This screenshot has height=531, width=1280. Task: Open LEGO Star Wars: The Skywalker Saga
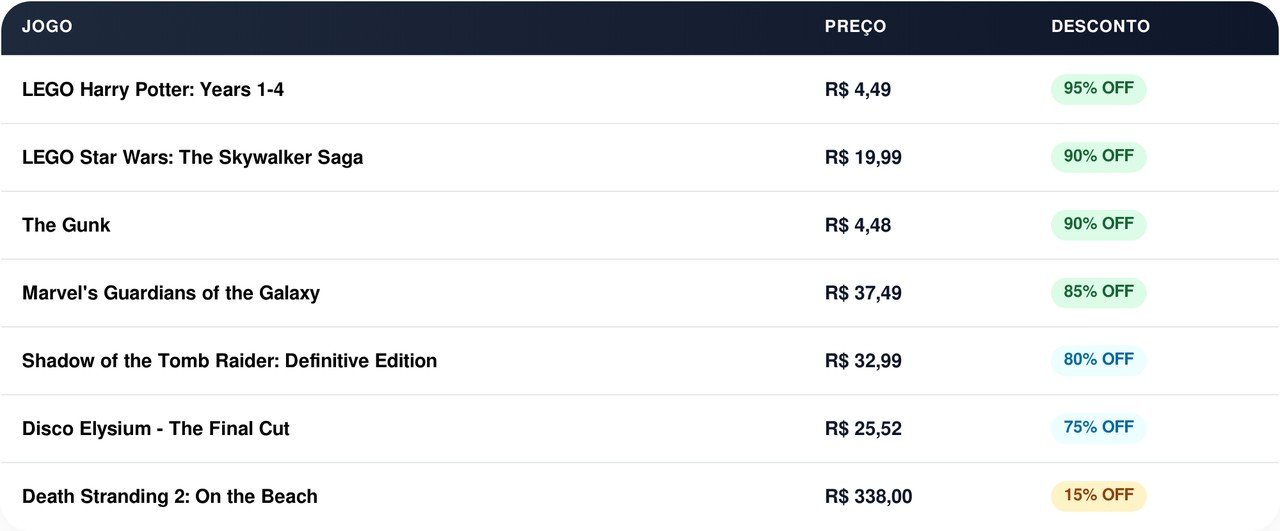point(192,158)
